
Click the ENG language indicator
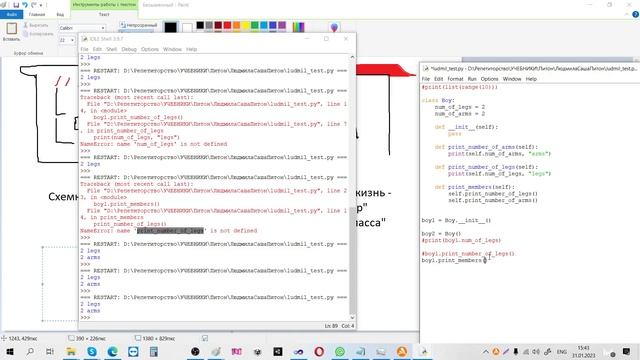[x=562, y=351]
